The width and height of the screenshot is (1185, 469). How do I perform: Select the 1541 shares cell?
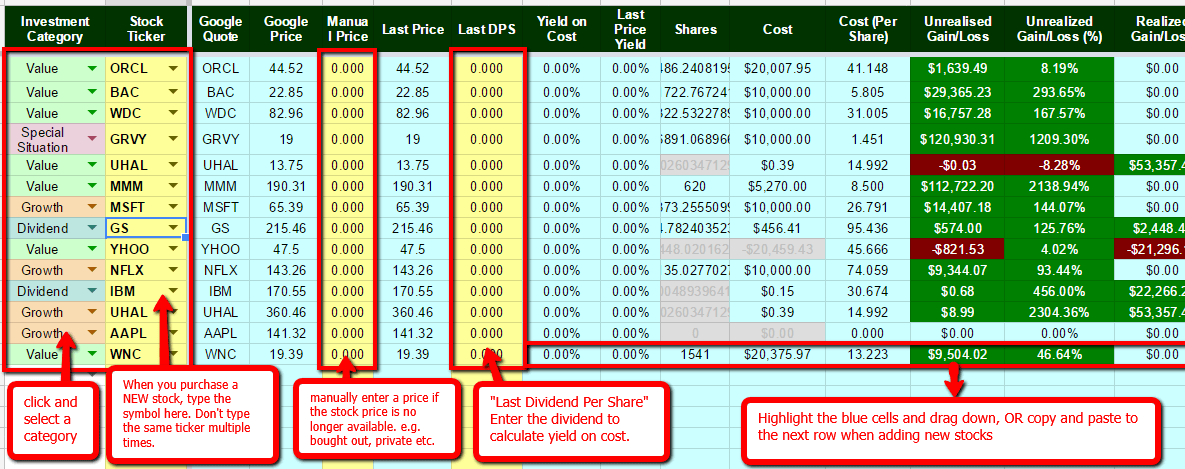(x=695, y=354)
